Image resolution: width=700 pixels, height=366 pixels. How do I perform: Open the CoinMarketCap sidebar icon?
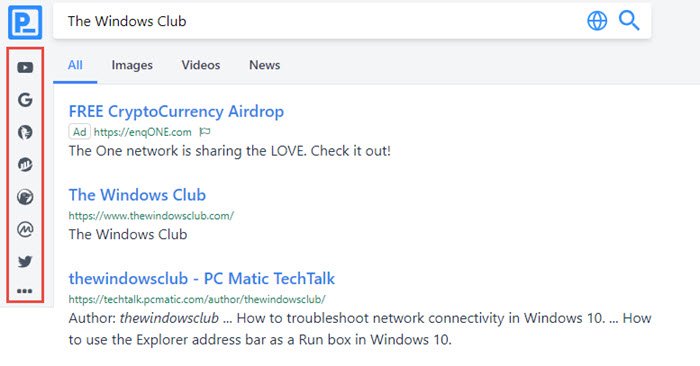(25, 229)
